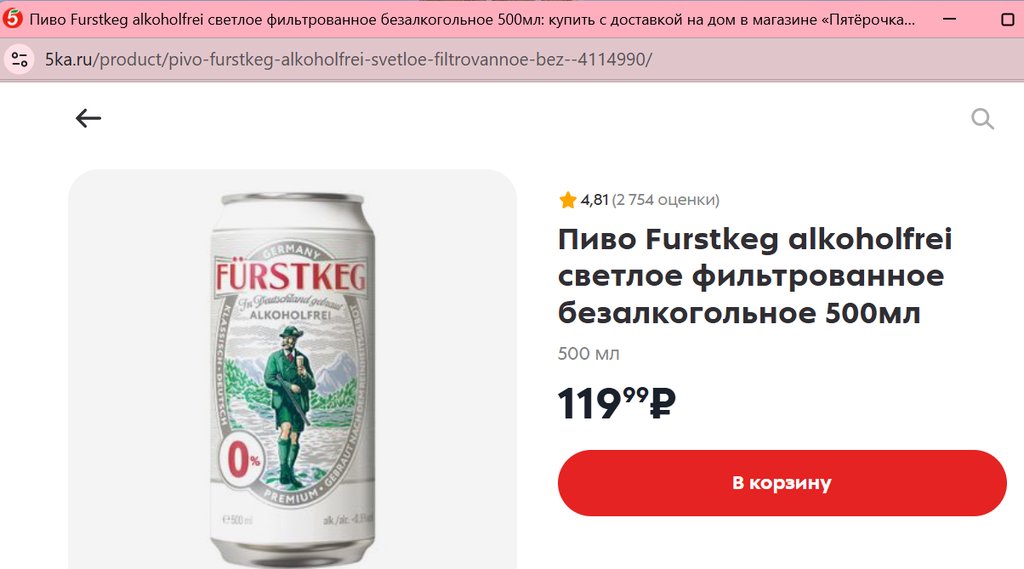The width and height of the screenshot is (1024, 569).
Task: Click the yellow star rating icon
Action: [568, 200]
